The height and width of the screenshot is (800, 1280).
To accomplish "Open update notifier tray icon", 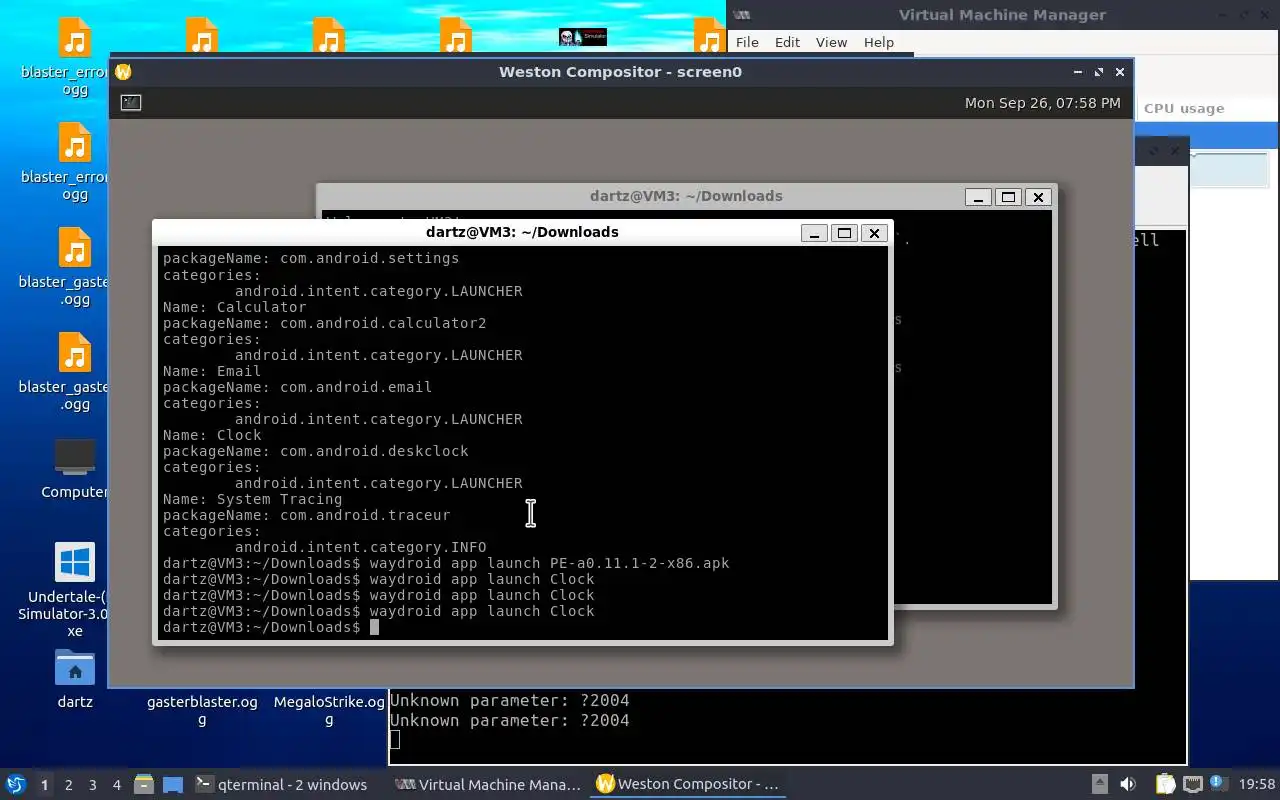I will click(x=1219, y=783).
